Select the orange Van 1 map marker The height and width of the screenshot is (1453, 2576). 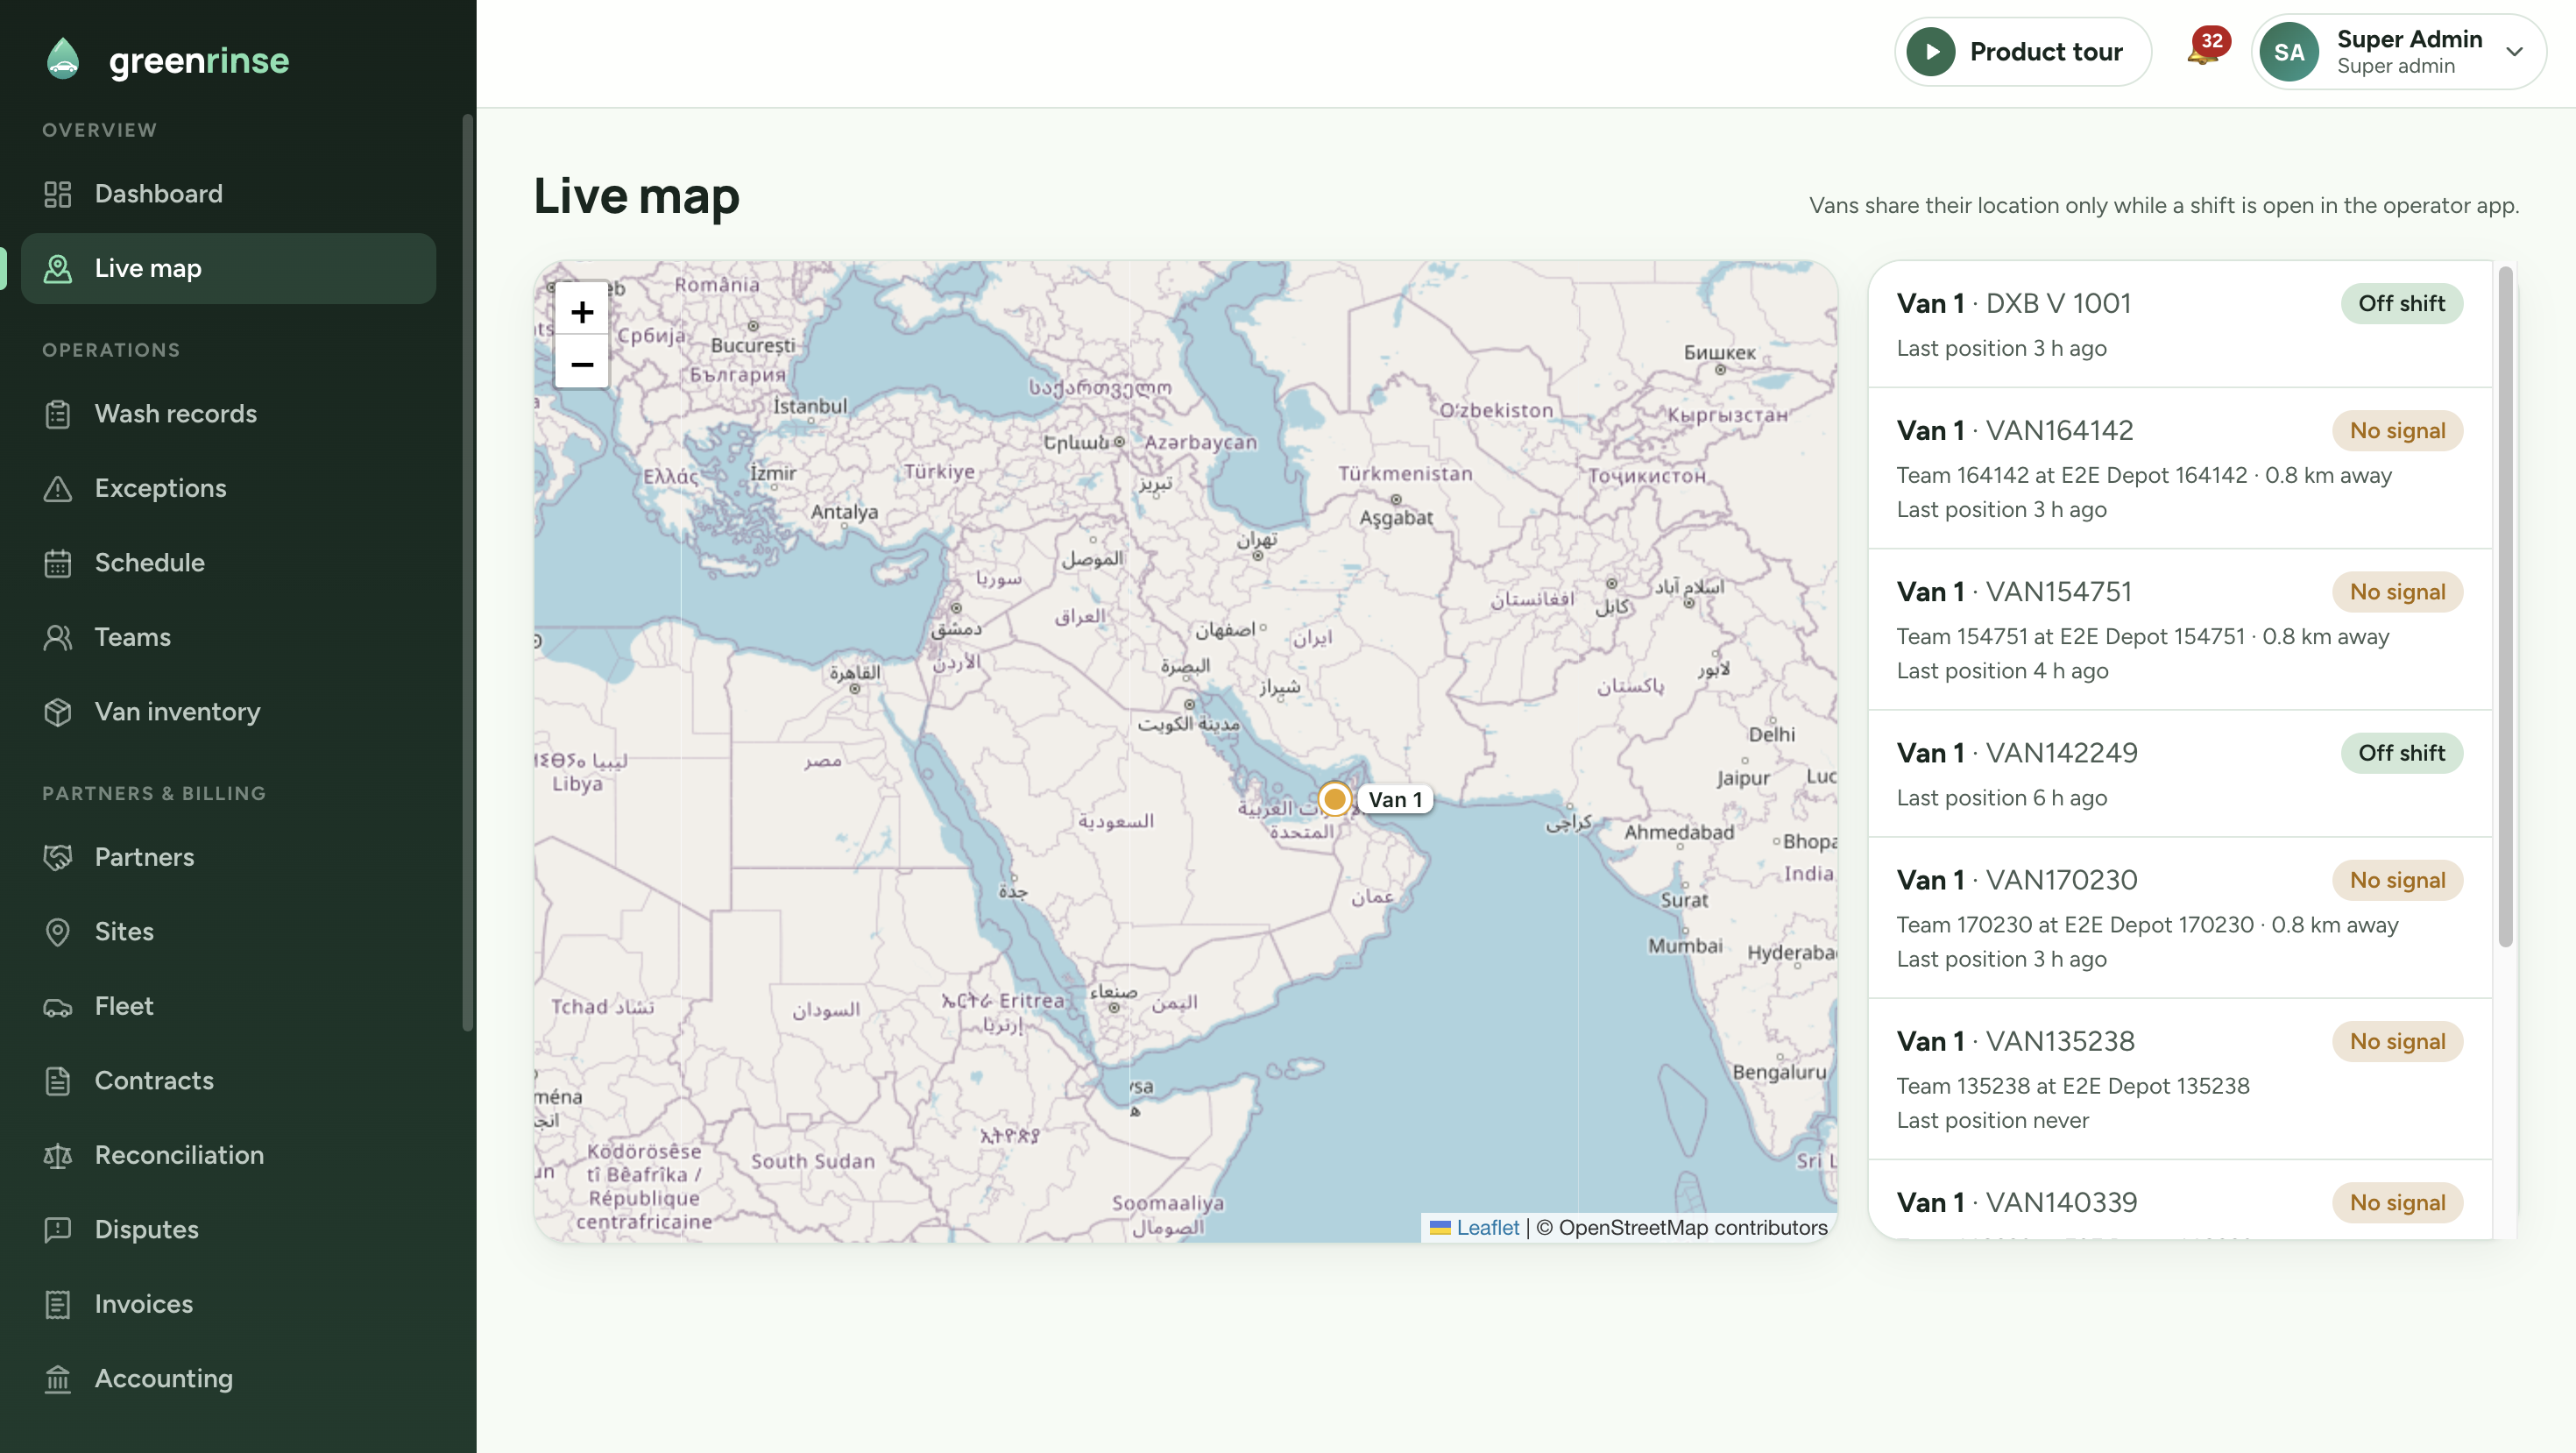[1334, 799]
